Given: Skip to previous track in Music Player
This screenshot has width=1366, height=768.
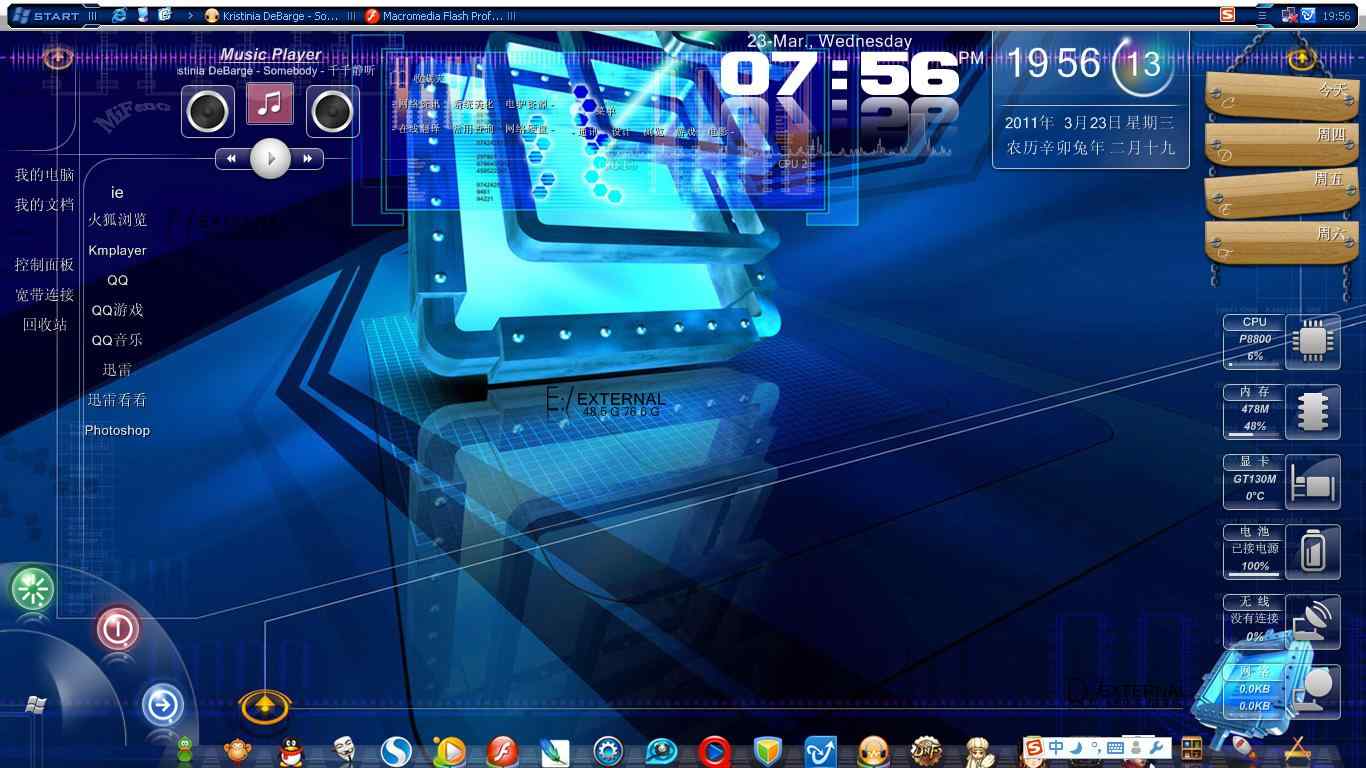Looking at the screenshot, I should (232, 158).
